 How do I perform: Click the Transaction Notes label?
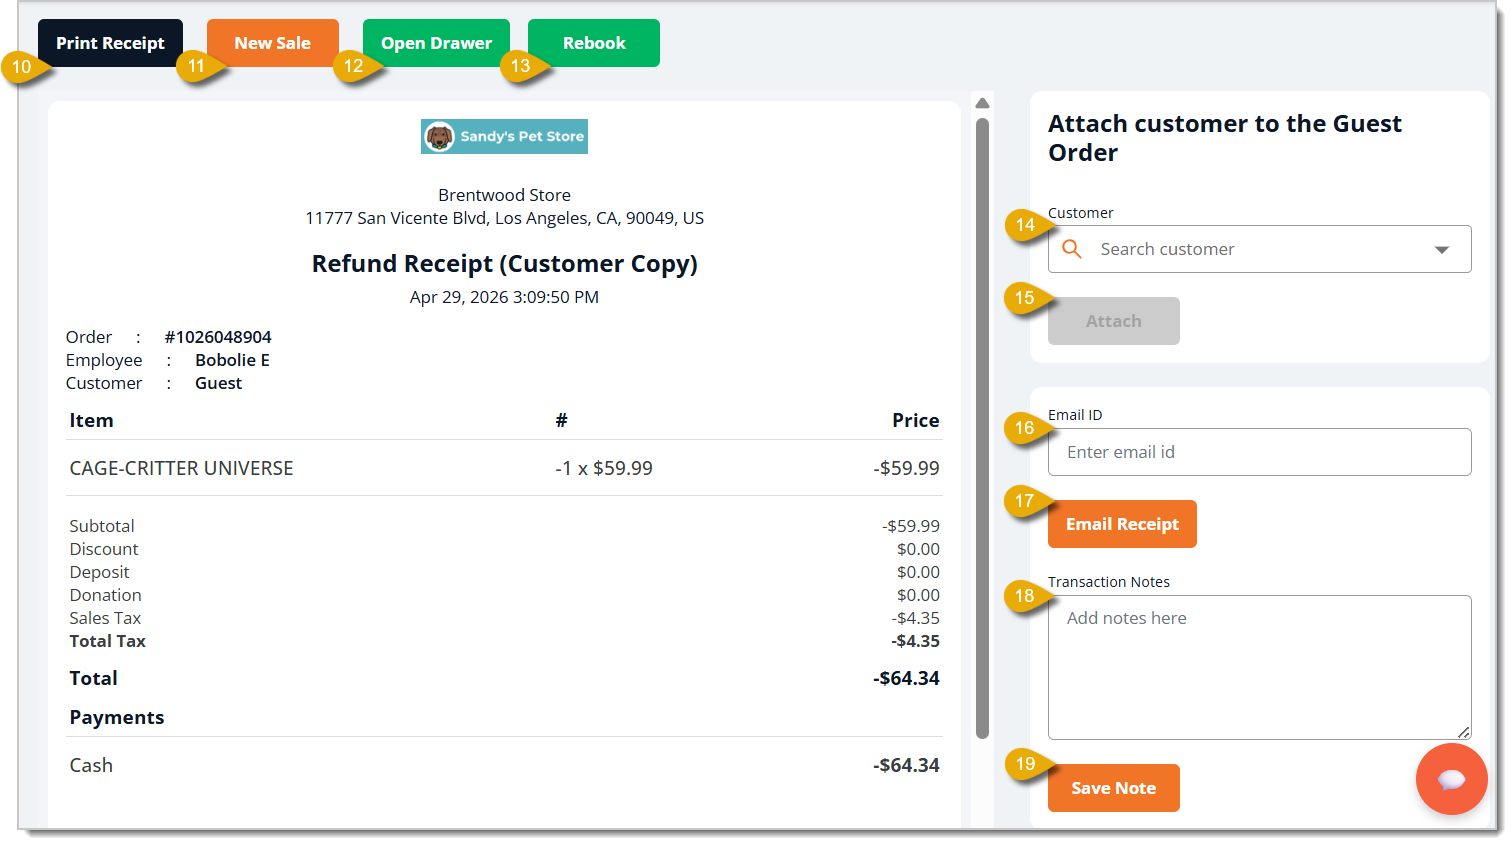point(1108,582)
